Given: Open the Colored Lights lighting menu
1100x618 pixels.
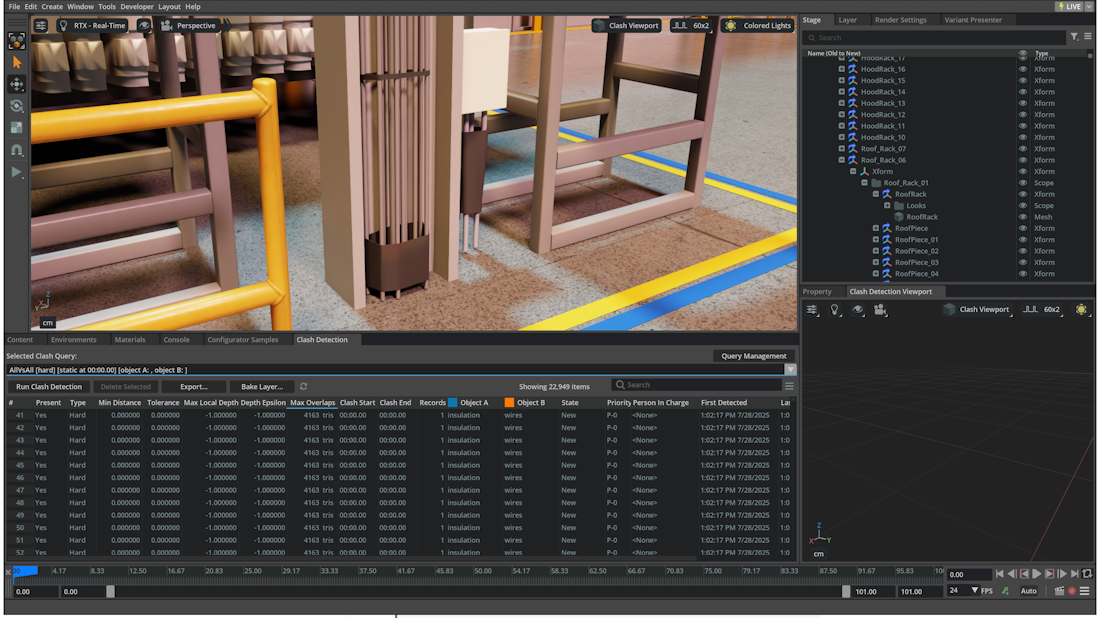Looking at the screenshot, I should [758, 25].
